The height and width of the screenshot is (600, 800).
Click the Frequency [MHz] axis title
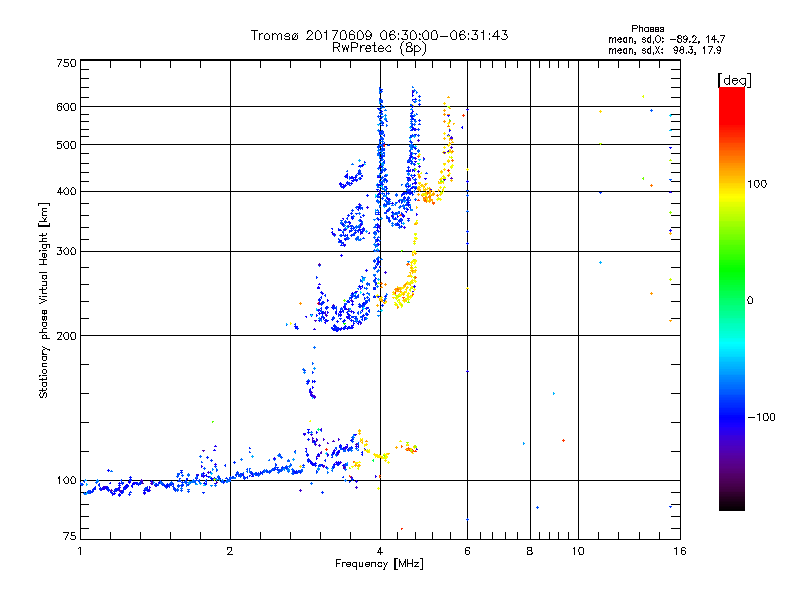(379, 566)
